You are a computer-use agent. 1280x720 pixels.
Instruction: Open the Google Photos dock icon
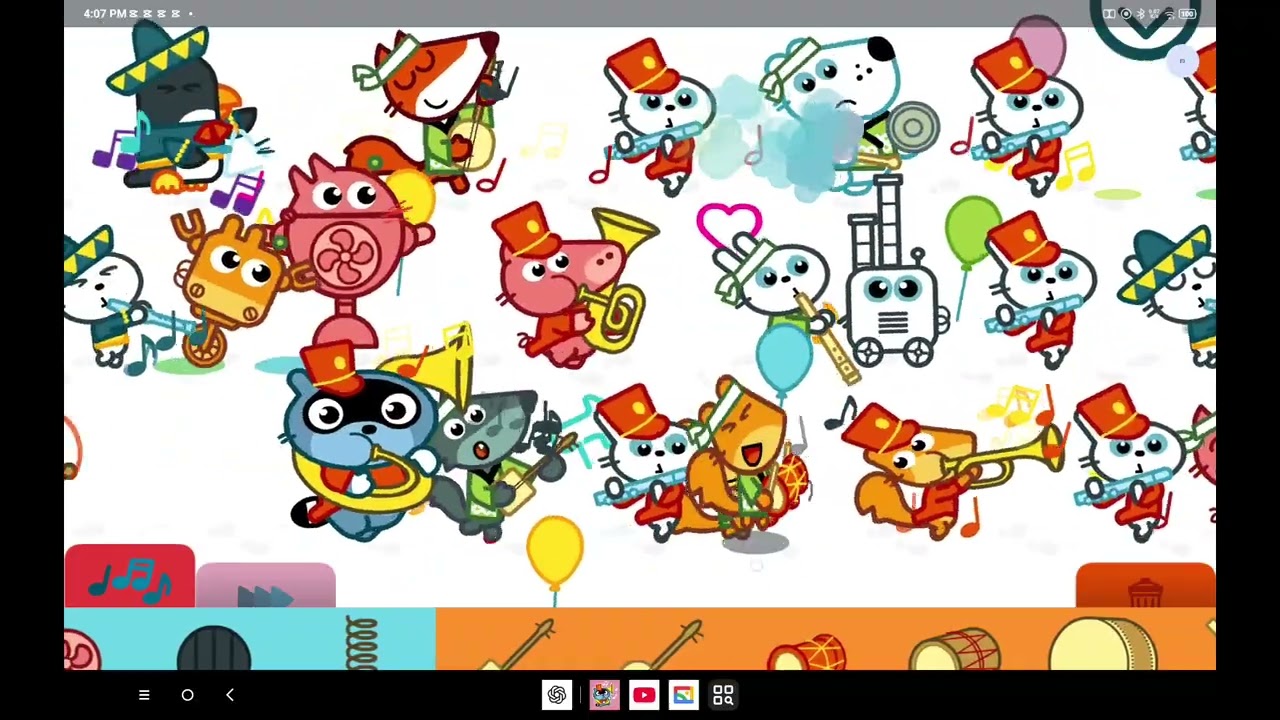[683, 695]
